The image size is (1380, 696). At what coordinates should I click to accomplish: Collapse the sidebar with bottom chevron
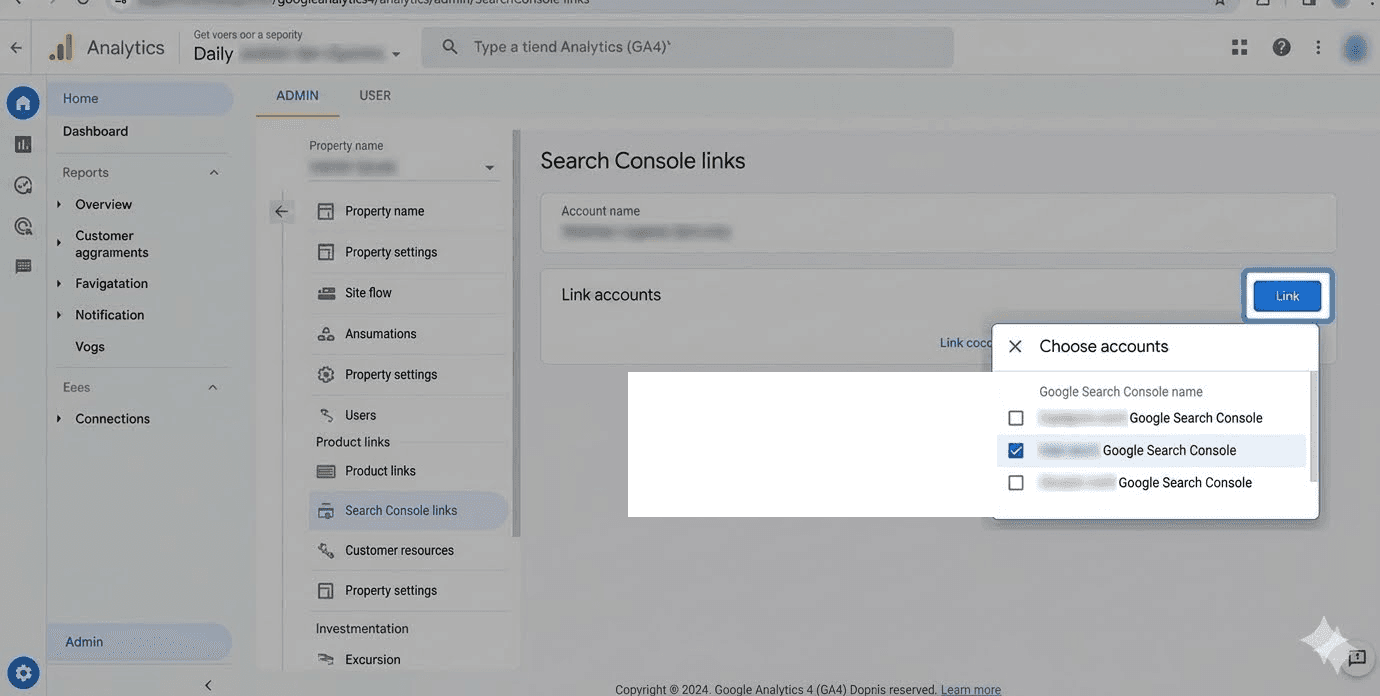[x=208, y=685]
